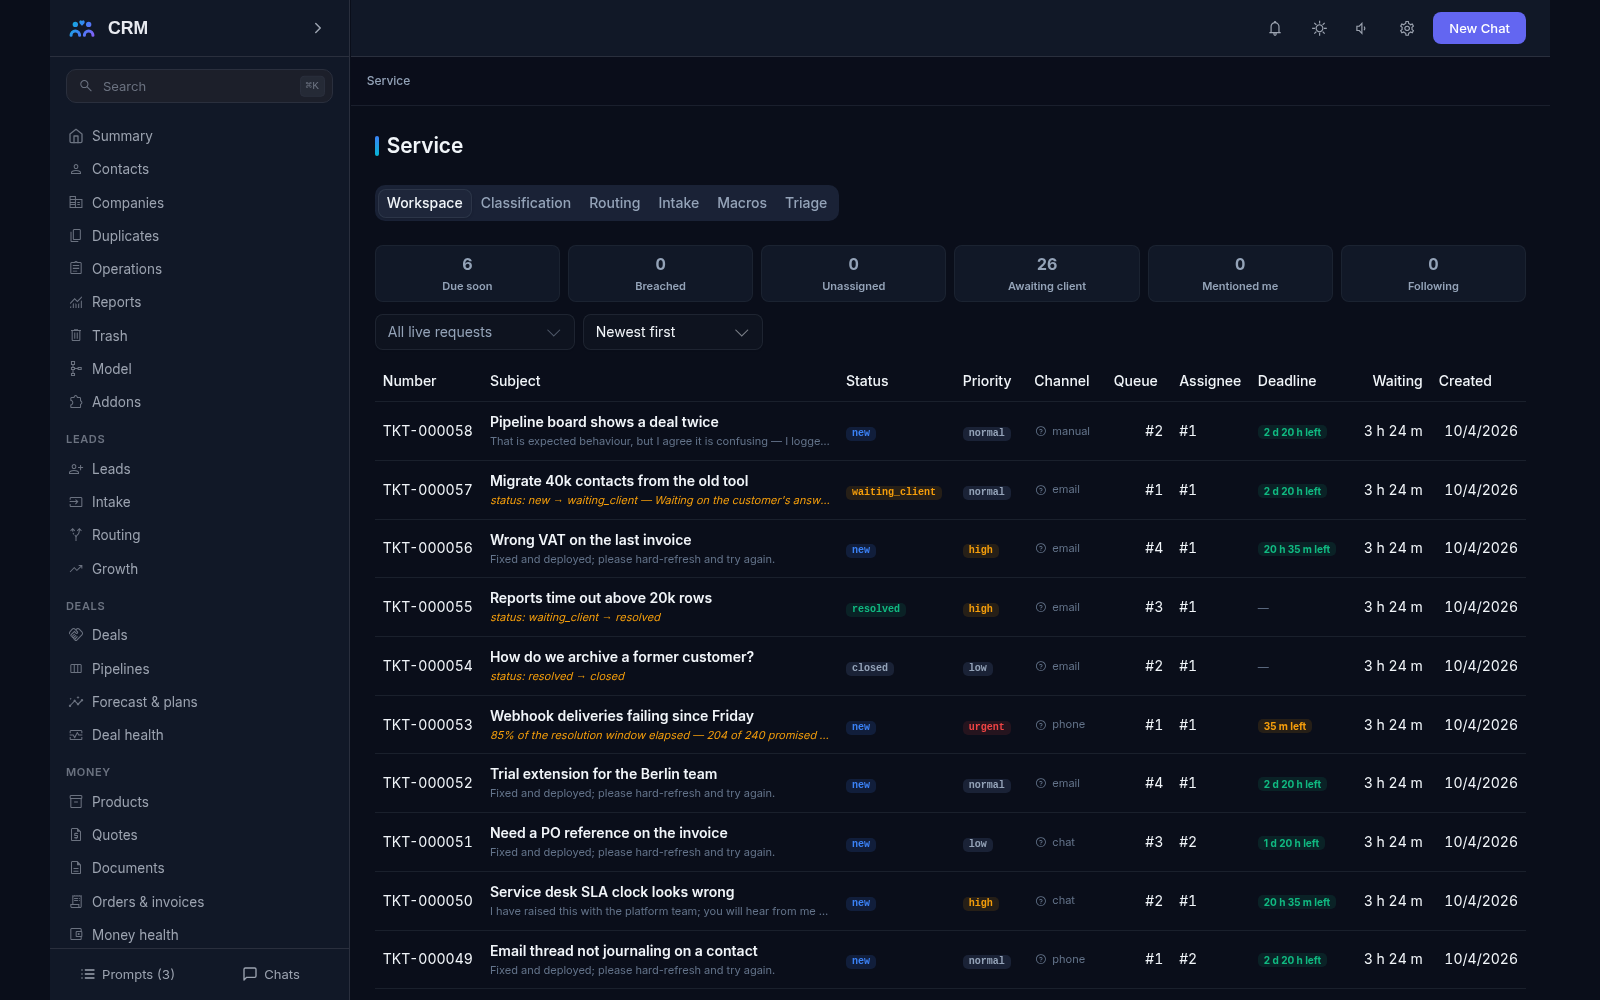Click the waiting_client status badge
Image resolution: width=1600 pixels, height=1000 pixels.
click(894, 492)
